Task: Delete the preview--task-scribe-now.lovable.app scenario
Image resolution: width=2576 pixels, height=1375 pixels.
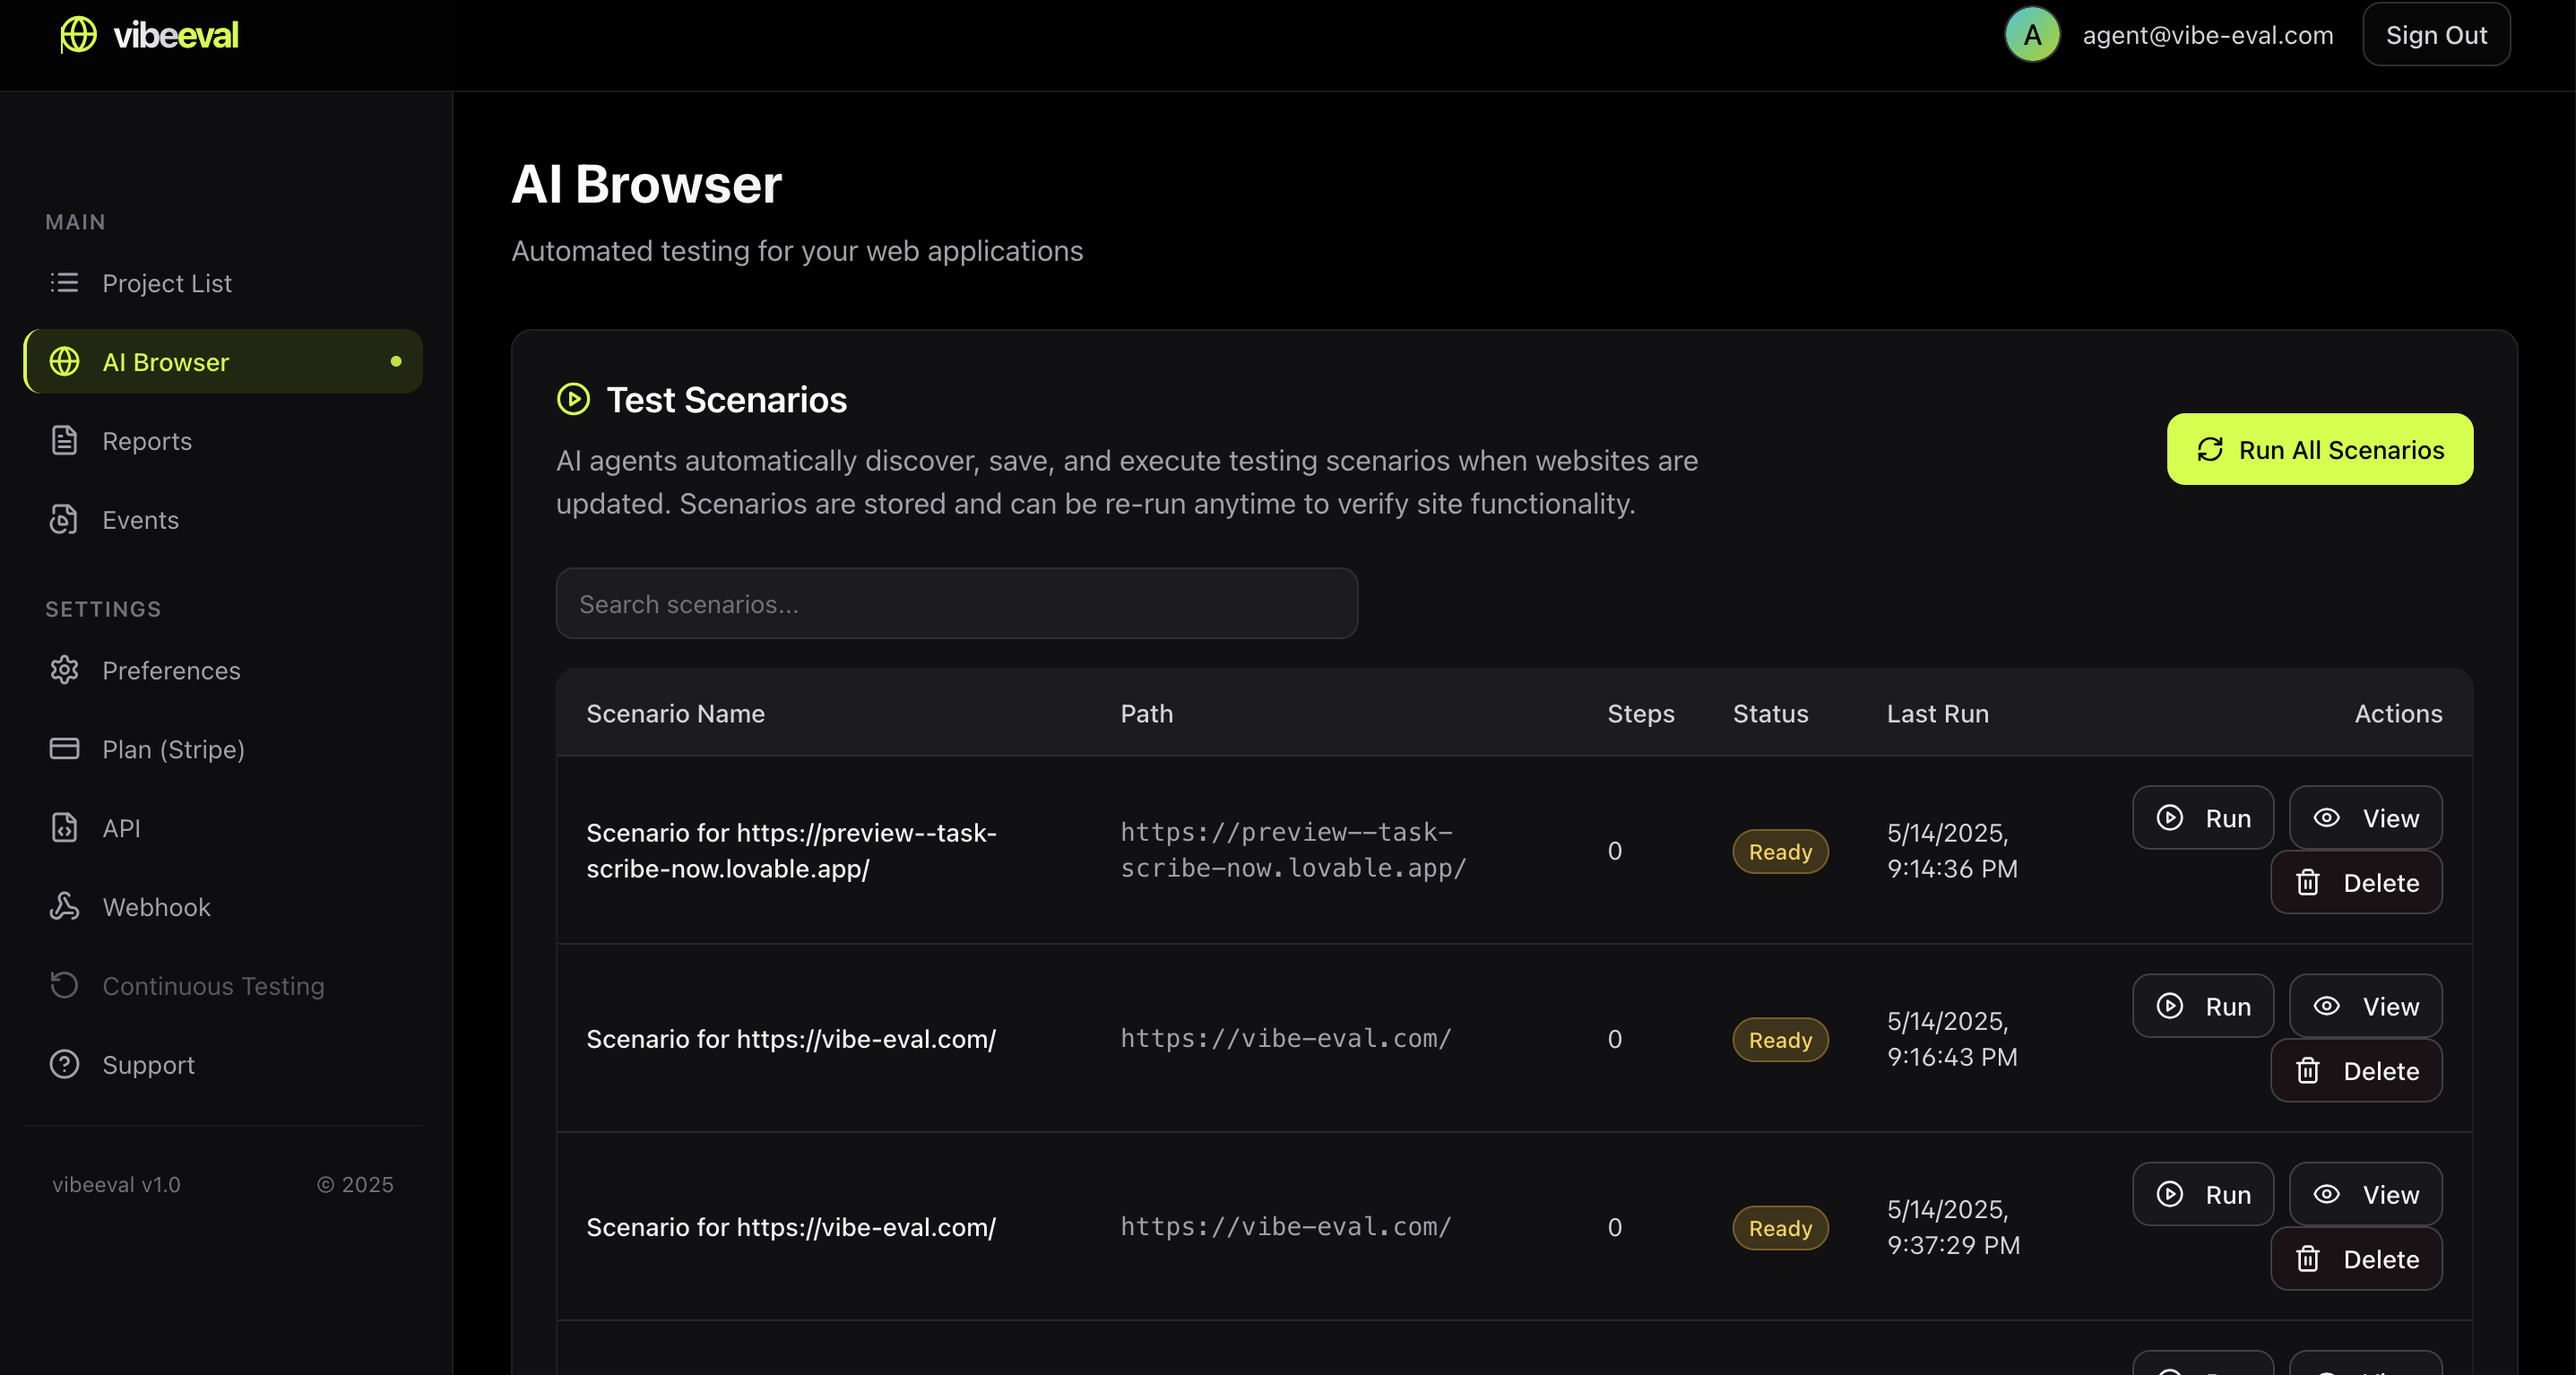Action: pos(2356,883)
